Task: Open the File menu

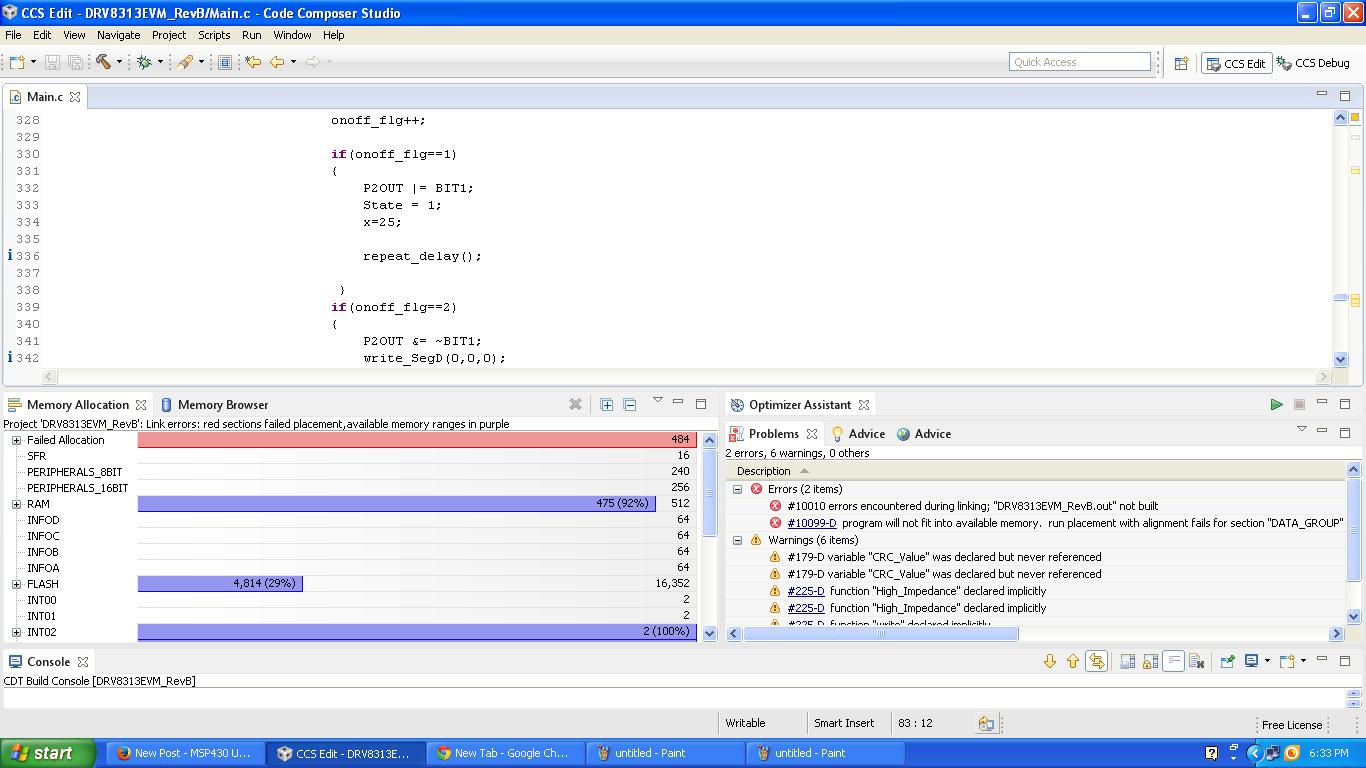Action: tap(13, 35)
